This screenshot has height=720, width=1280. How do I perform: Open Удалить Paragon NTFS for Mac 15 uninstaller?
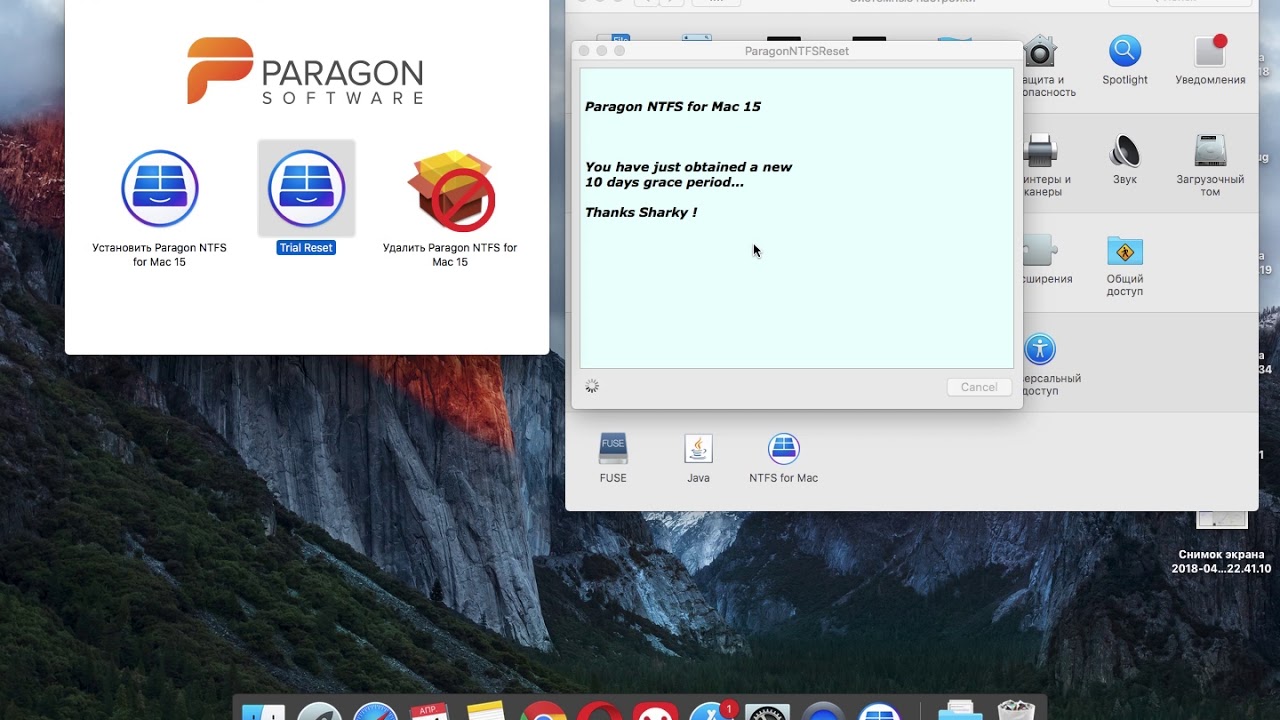[x=450, y=190]
